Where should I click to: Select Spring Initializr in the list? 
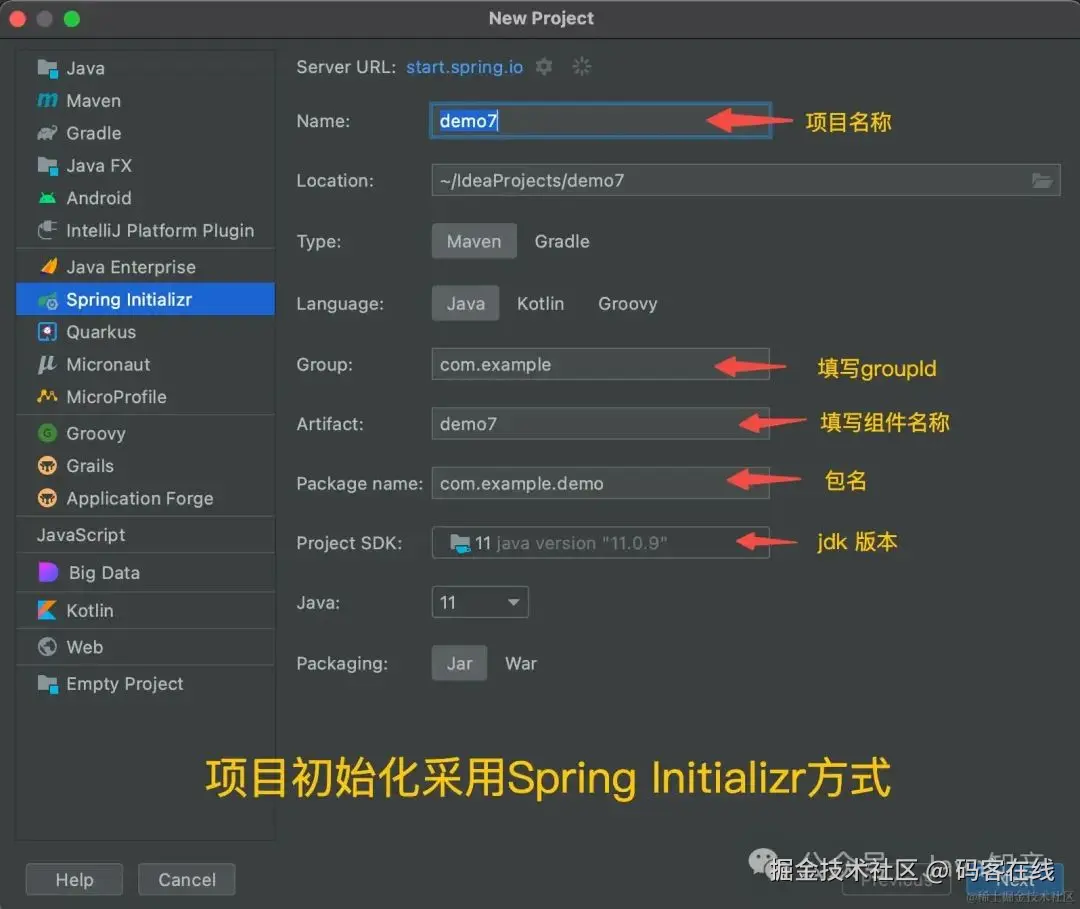(145, 300)
